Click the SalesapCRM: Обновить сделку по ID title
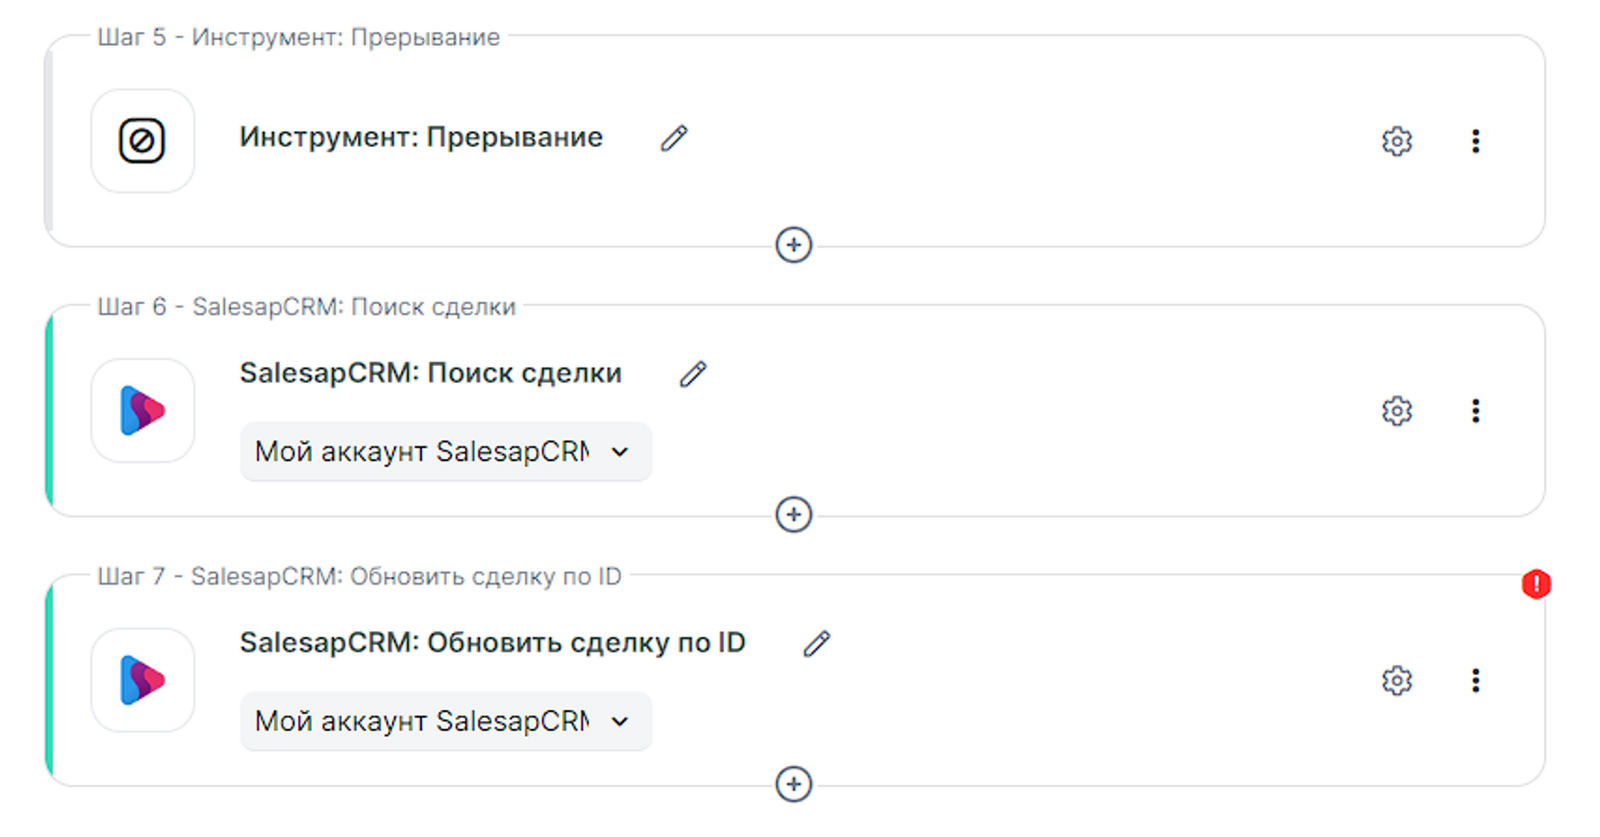Image resolution: width=1600 pixels, height=837 pixels. click(x=492, y=643)
